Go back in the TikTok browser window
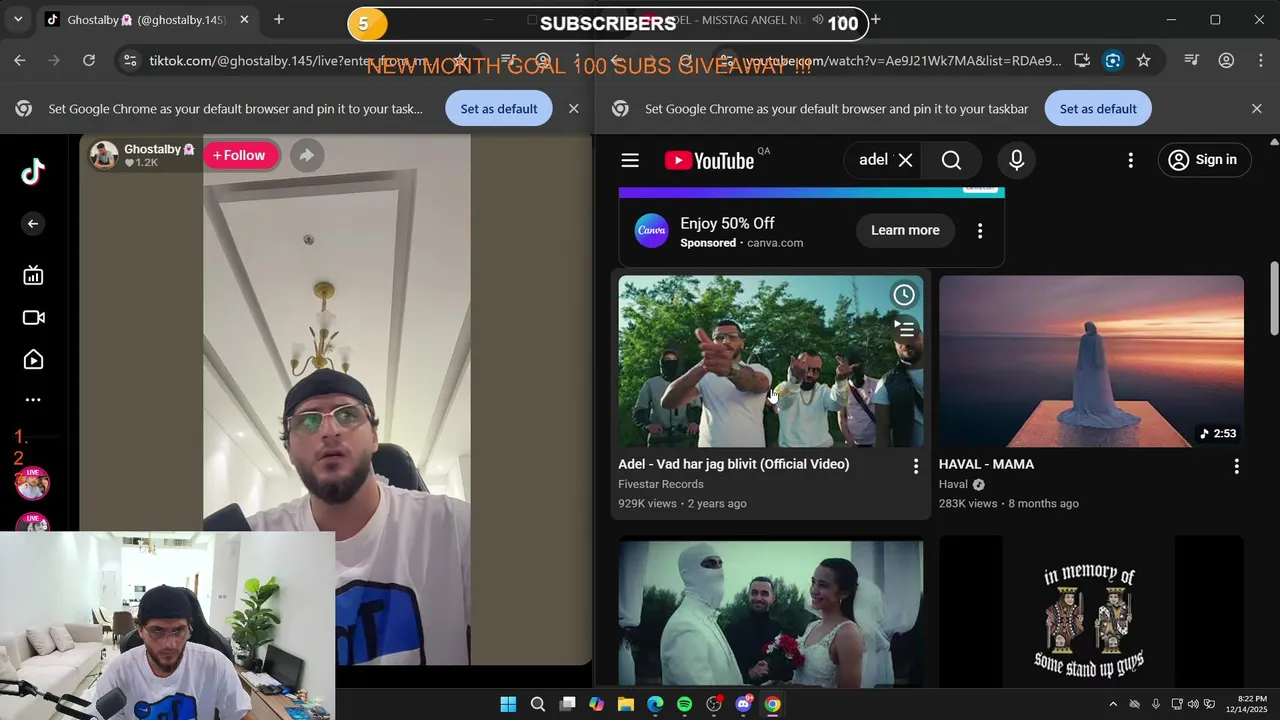 coord(20,61)
